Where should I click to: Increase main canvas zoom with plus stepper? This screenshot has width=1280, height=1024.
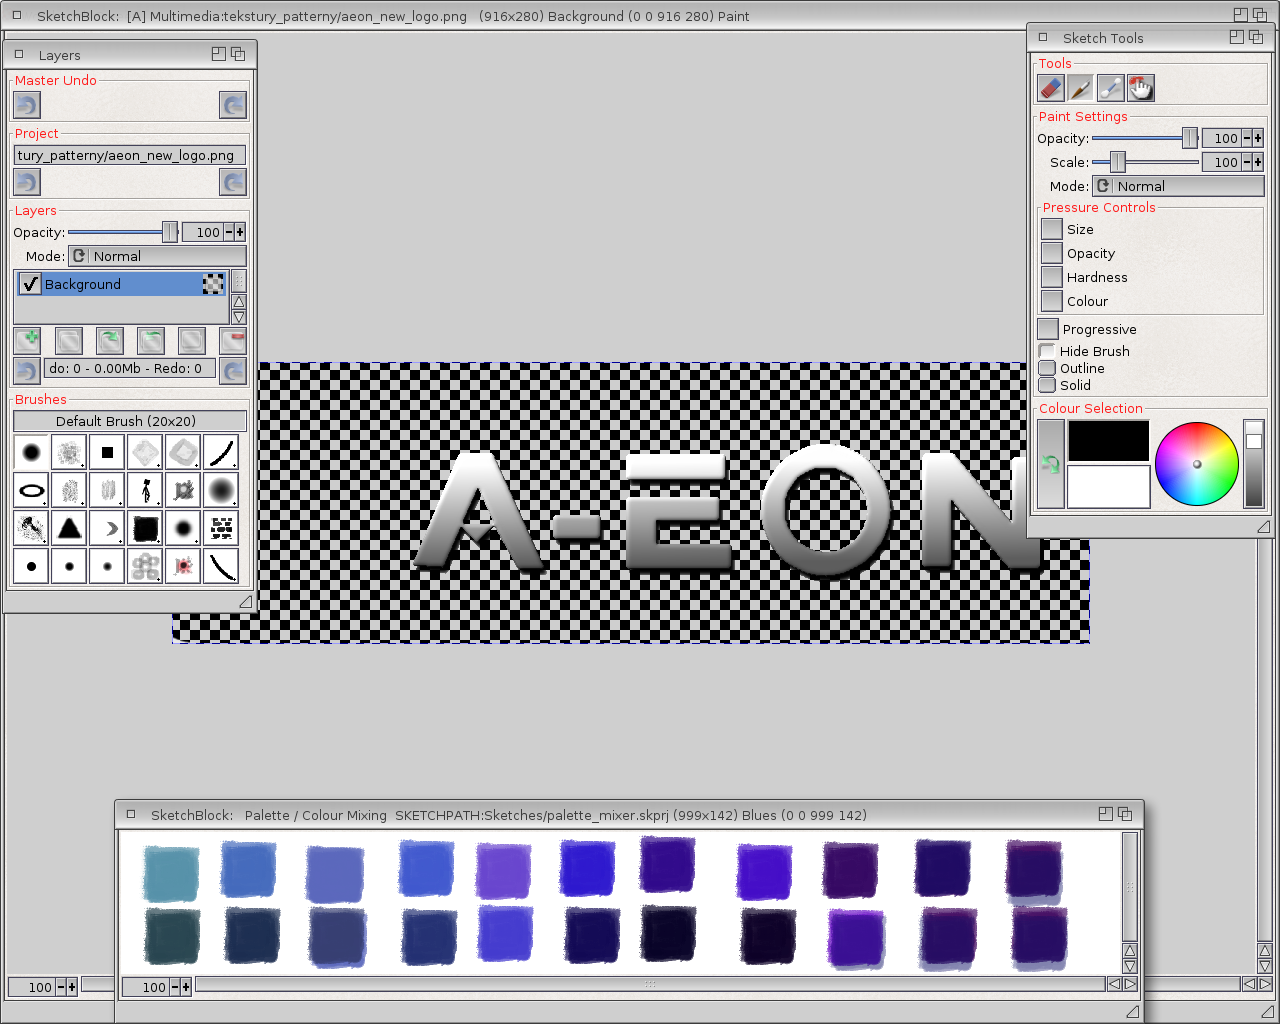[72, 987]
